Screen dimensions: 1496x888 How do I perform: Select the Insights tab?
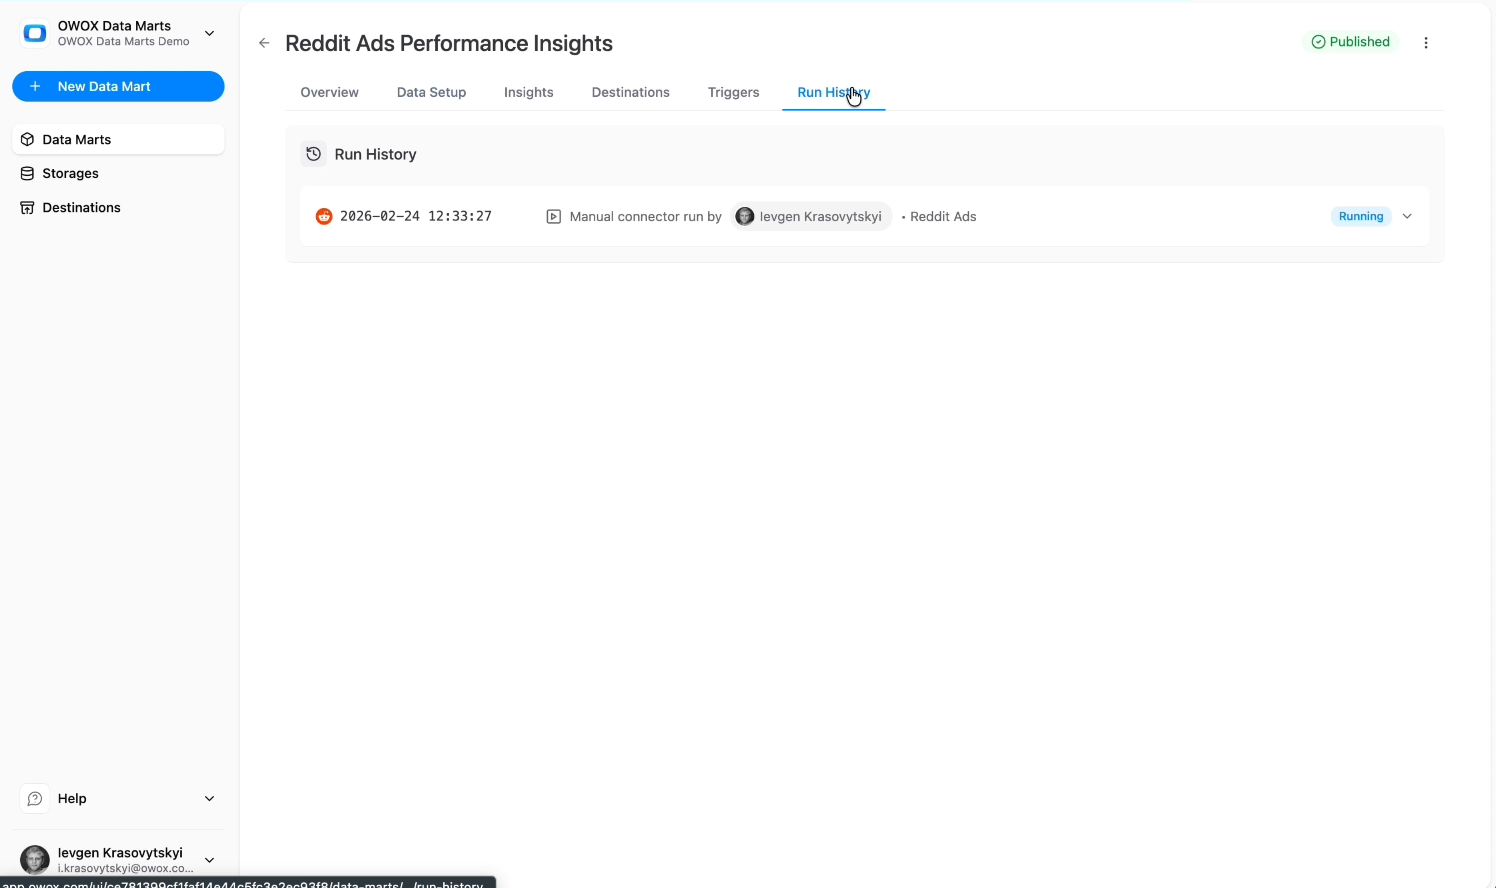528,92
